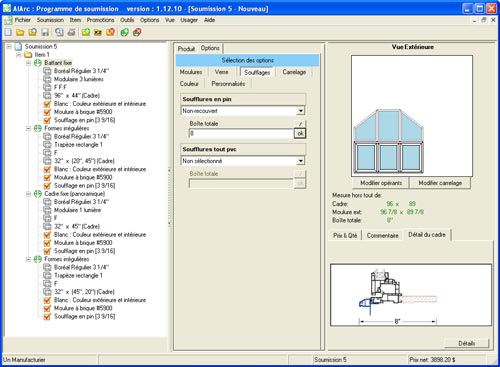The width and height of the screenshot is (500, 367).
Task: Click the AlArc icon left of Fichier menu
Action: coord(8,20)
